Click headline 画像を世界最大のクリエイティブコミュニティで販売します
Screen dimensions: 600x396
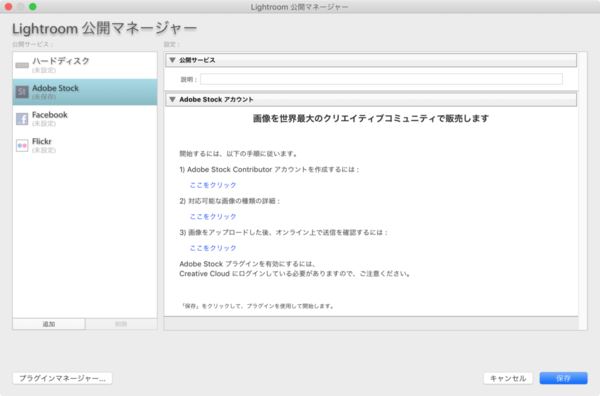point(371,119)
